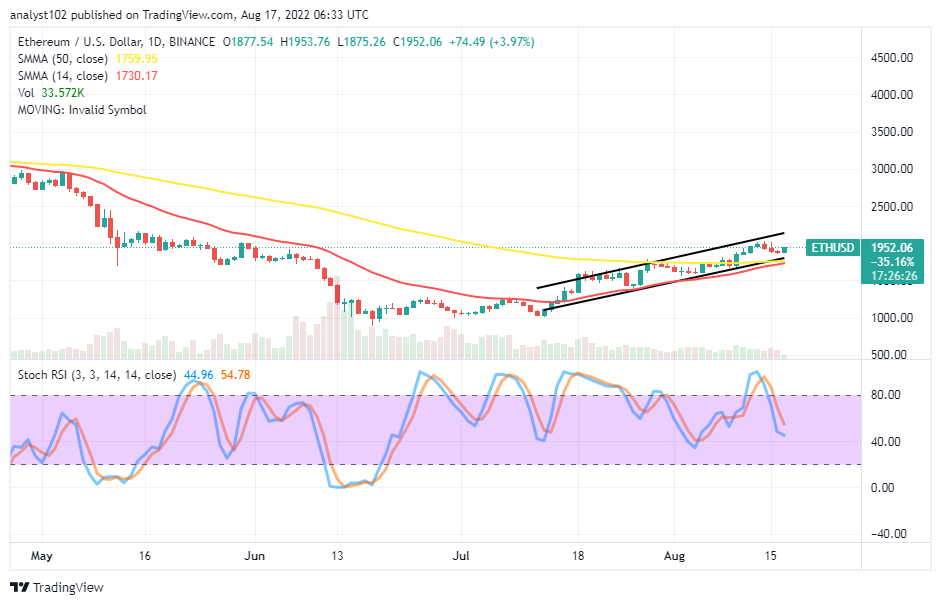Click the 0.00 Stoch RSI axis label
The width and height of the screenshot is (941, 605).
(x=882, y=488)
